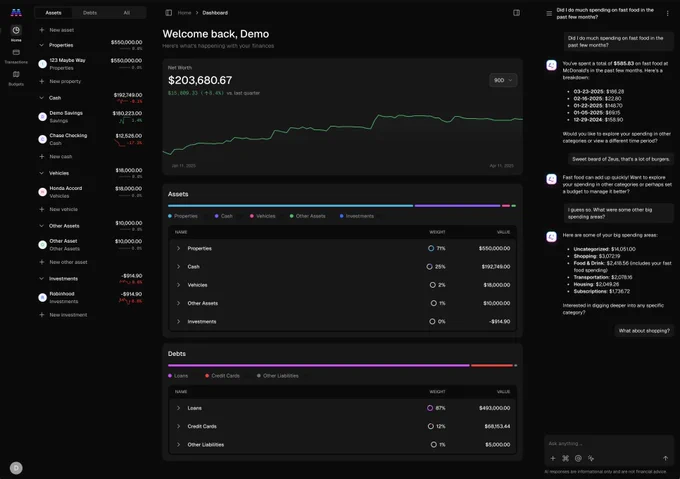Viewport: 680px width, 479px height.
Task: Open the Budgets sidebar icon
Action: click(x=16, y=75)
